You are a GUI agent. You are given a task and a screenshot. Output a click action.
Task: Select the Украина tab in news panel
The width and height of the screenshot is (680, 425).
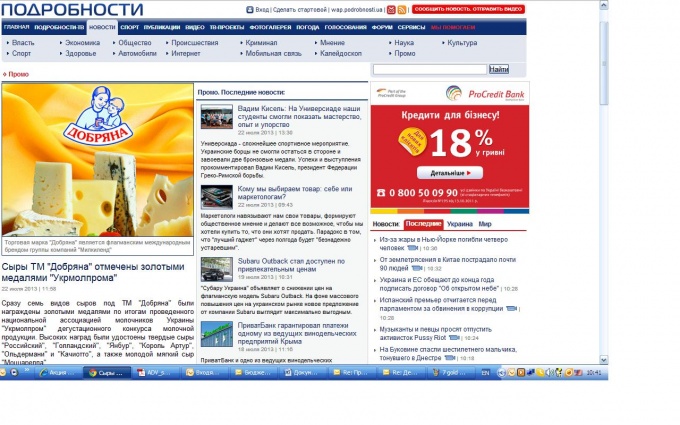click(x=460, y=224)
